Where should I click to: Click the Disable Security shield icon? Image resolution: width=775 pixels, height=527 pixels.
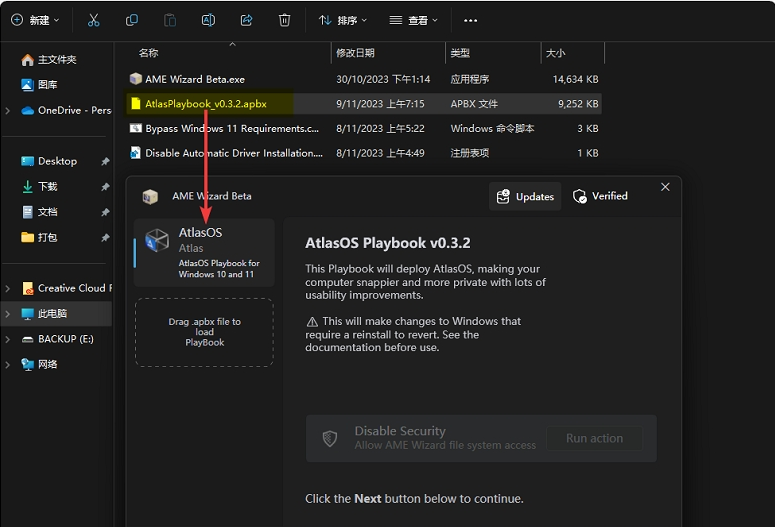click(330, 438)
